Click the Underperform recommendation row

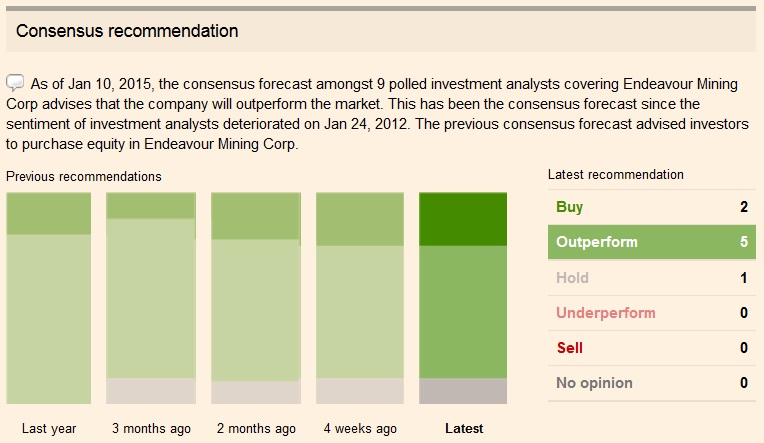tap(651, 313)
